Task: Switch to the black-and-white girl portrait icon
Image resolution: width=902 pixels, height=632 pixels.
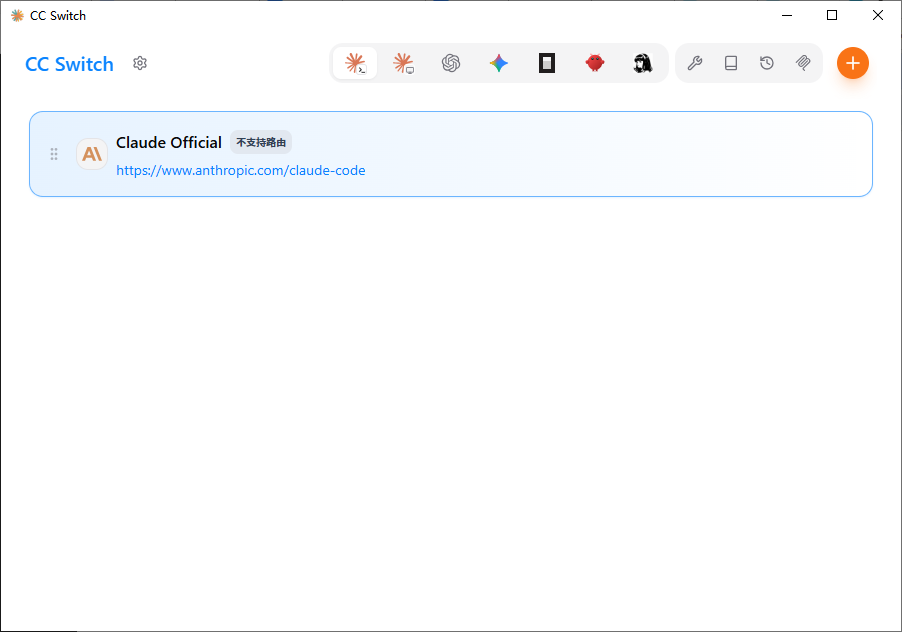Action: point(643,63)
